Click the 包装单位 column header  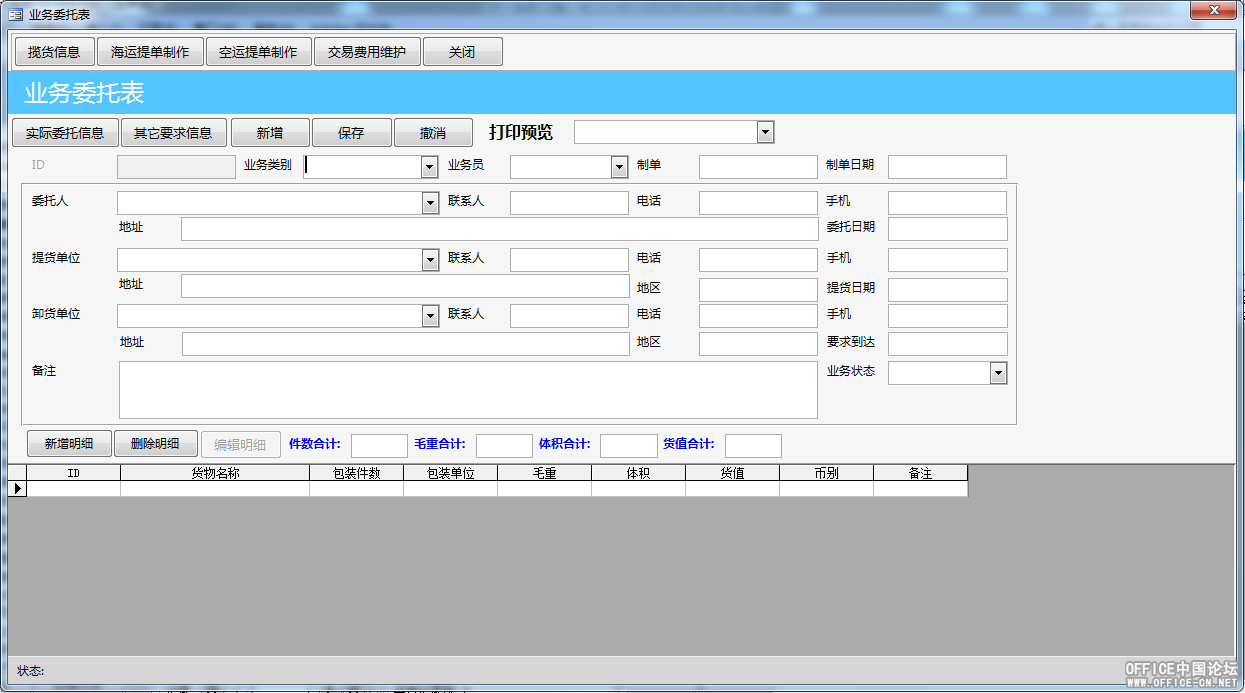[x=450, y=473]
